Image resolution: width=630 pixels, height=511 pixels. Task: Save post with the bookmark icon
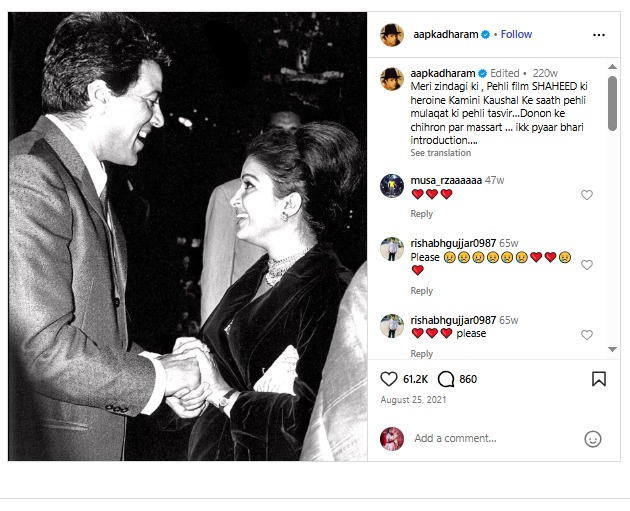click(x=598, y=379)
